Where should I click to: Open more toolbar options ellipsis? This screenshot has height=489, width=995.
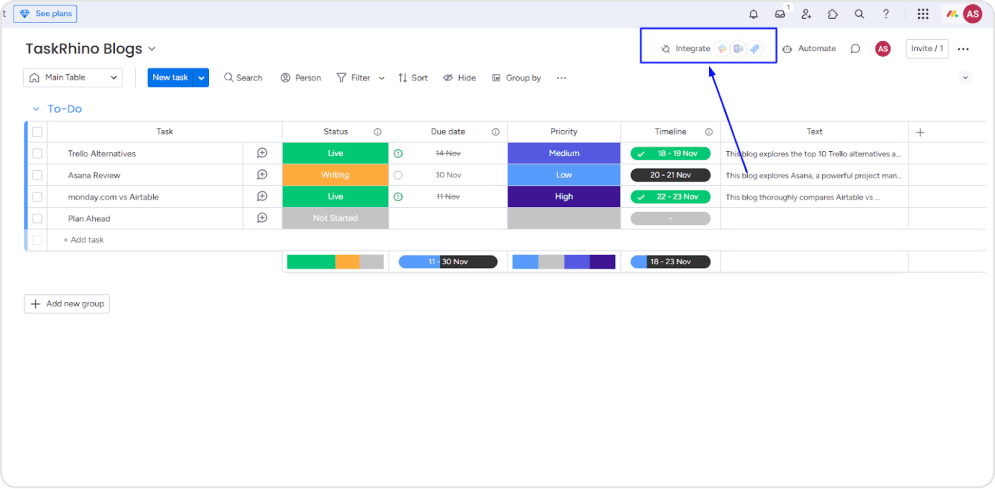coord(561,78)
